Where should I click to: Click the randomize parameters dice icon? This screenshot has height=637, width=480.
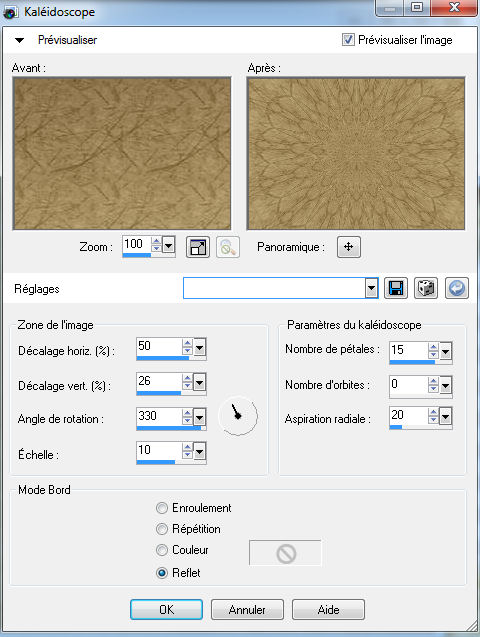(x=426, y=288)
